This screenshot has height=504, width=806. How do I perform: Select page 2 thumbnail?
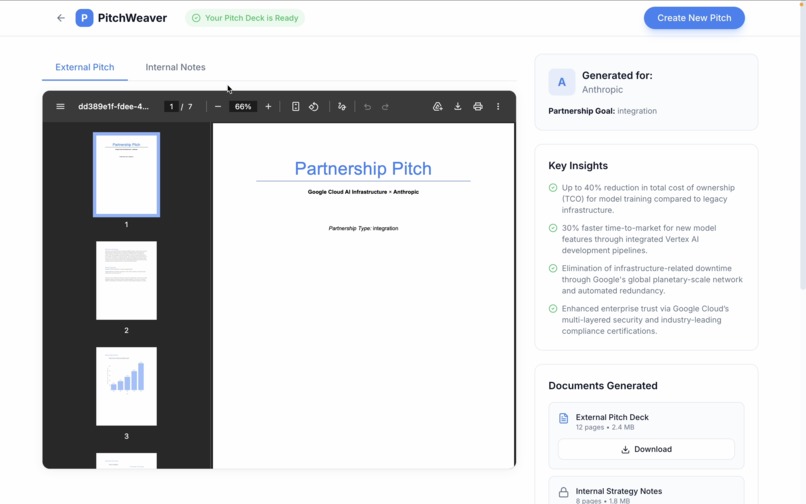tap(126, 280)
